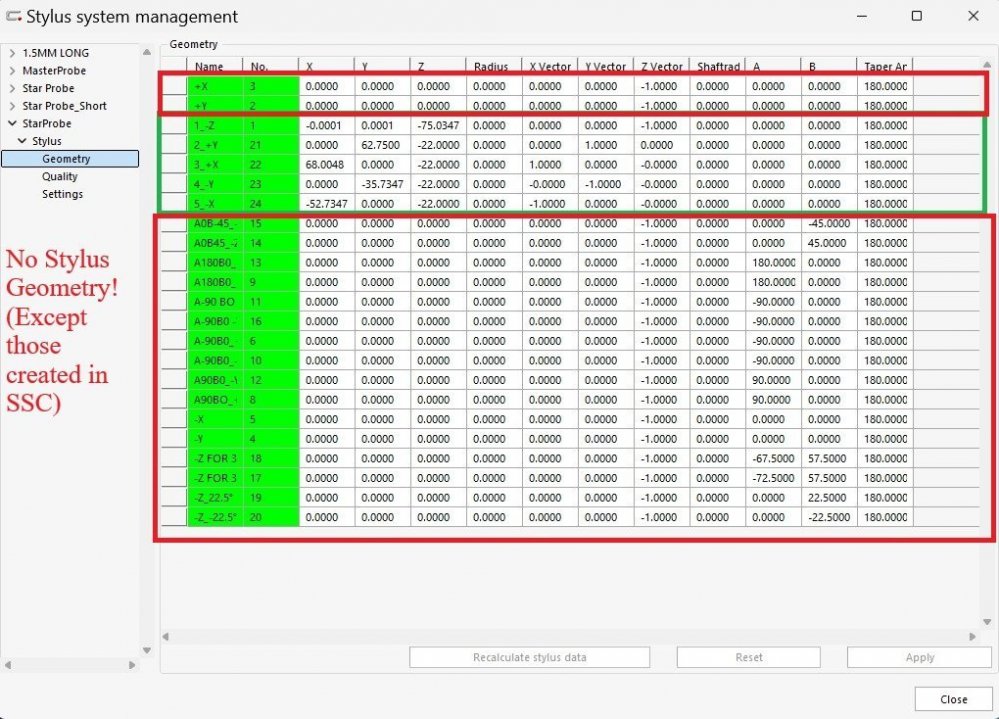Click the Z value -75.0347 cell
The width and height of the screenshot is (999, 719).
(x=437, y=126)
